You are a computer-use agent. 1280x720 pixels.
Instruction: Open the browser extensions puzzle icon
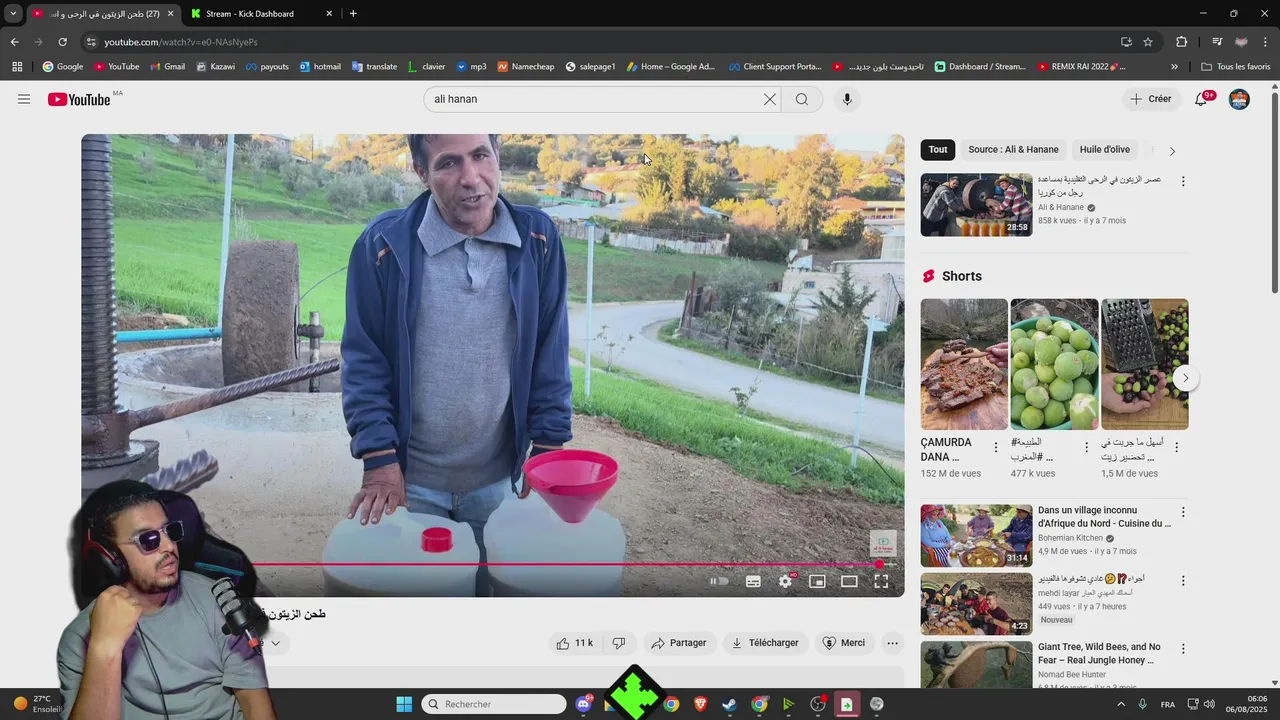coord(1181,42)
